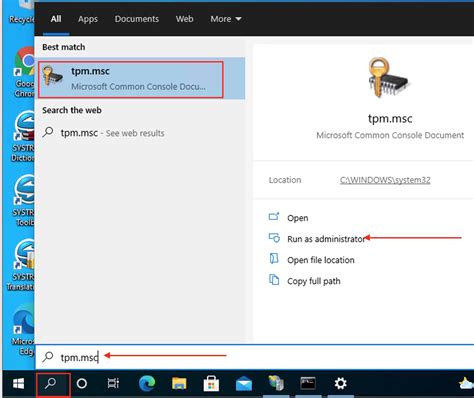Switch to the Web search tab
Screen dimensions: 474x398
click(185, 19)
